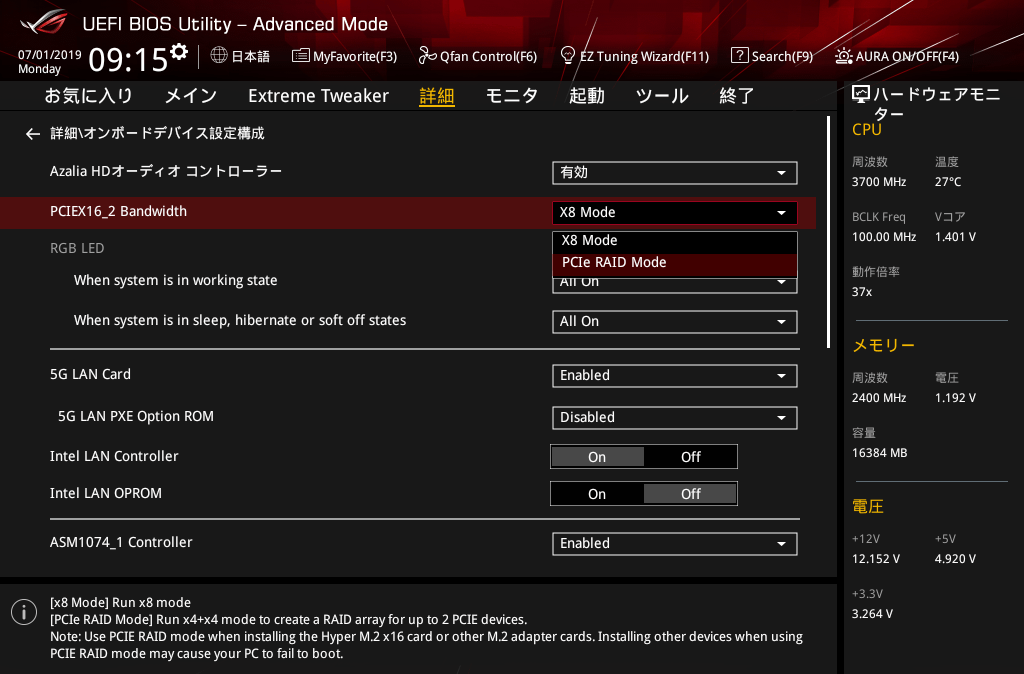Click the working state RGB LED label
The height and width of the screenshot is (674, 1024).
176,281
